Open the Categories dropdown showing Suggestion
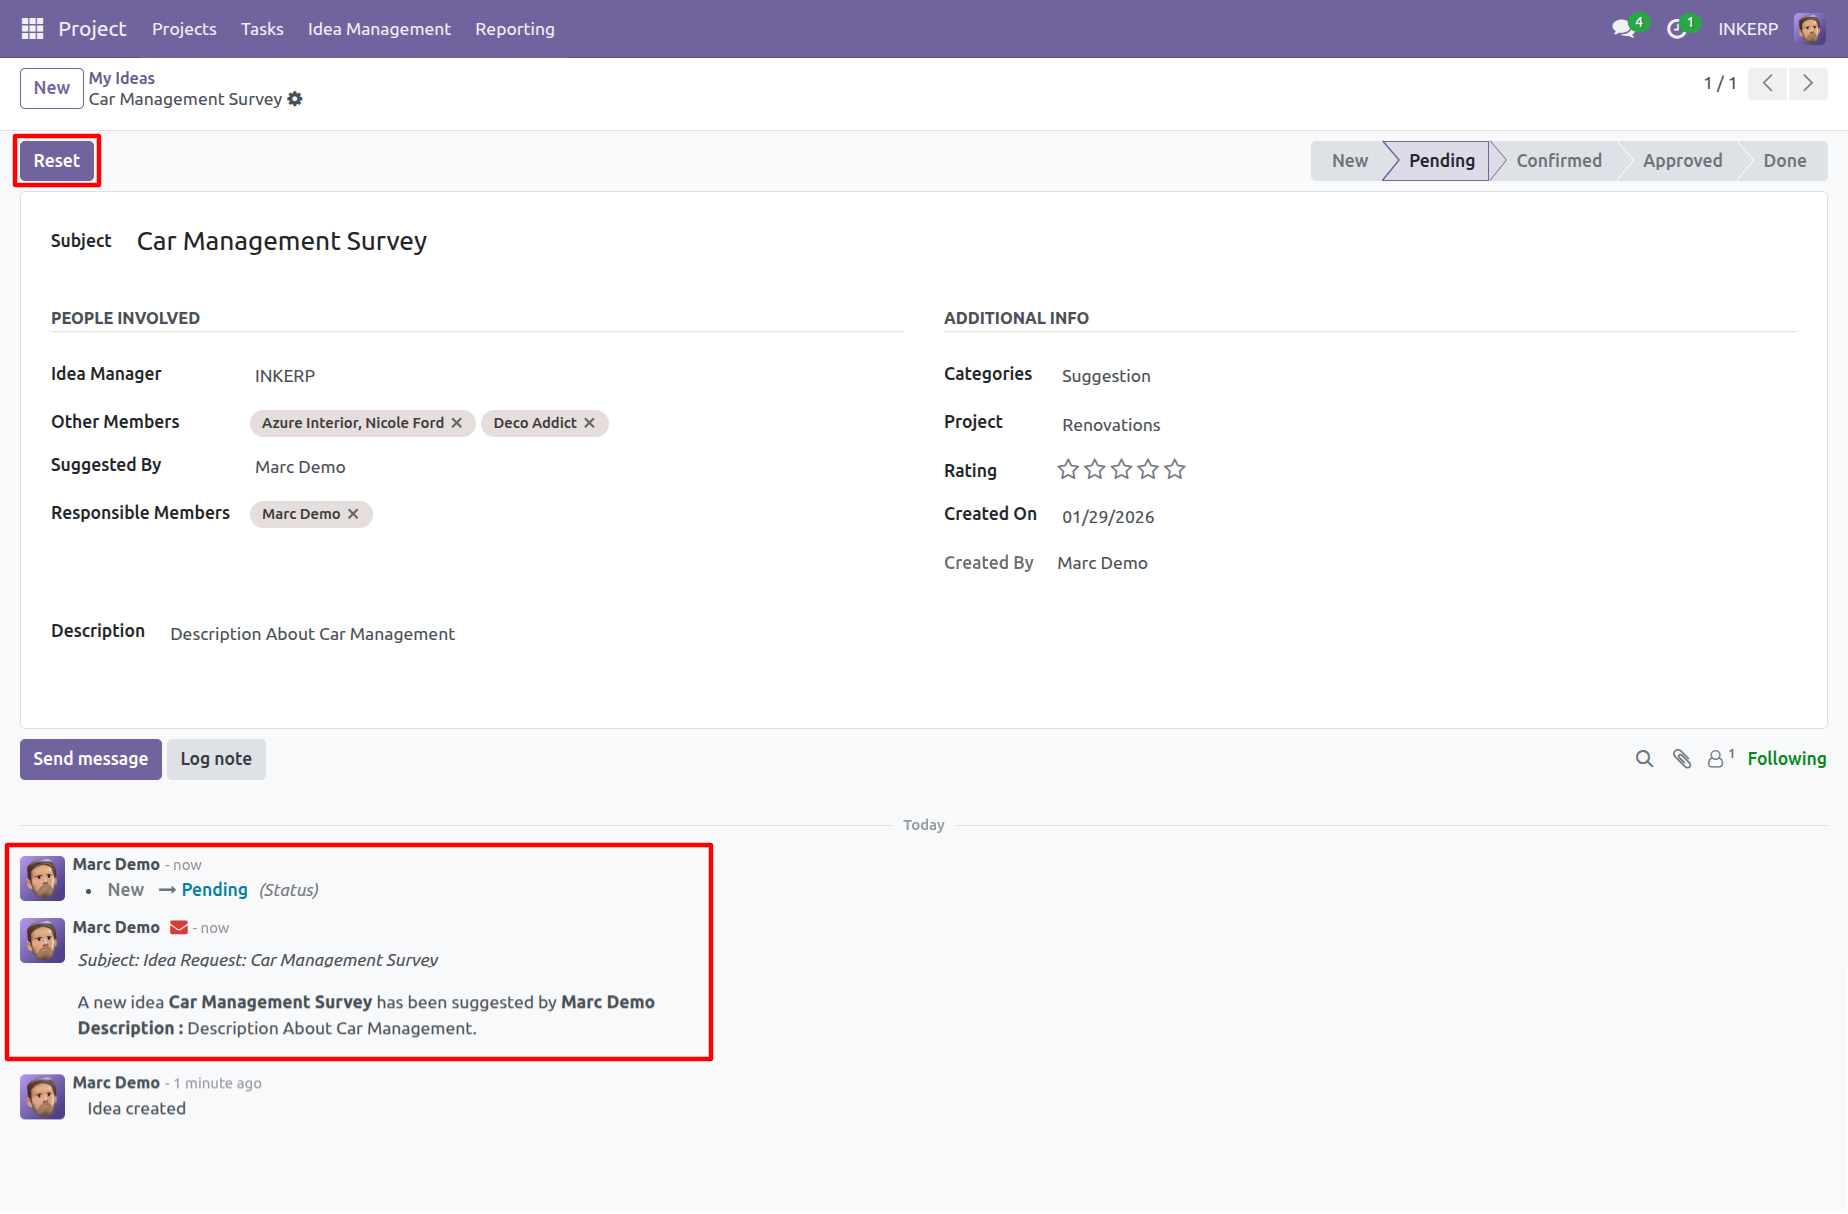This screenshot has height=1214, width=1848. 1426,376
